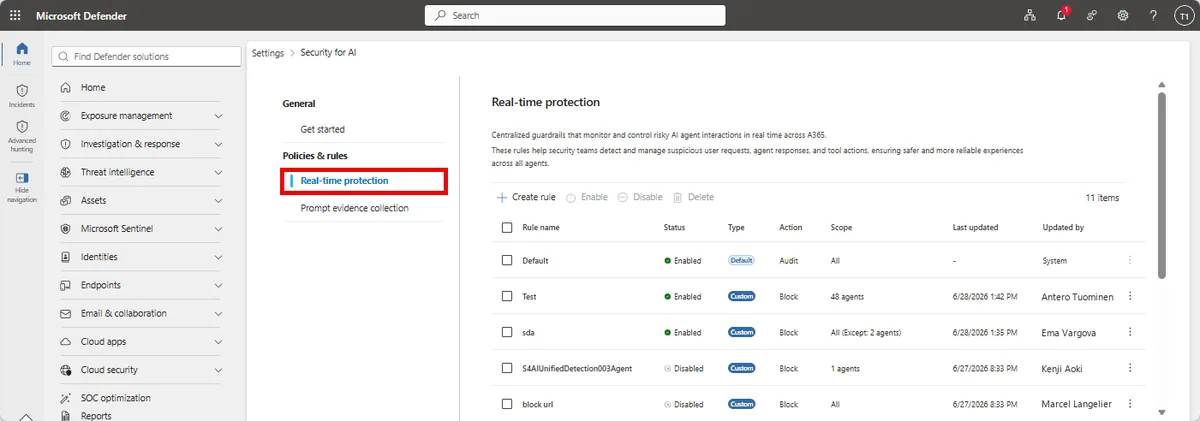Expand Identities chevron
The image size is (1200, 421).
click(x=219, y=257)
